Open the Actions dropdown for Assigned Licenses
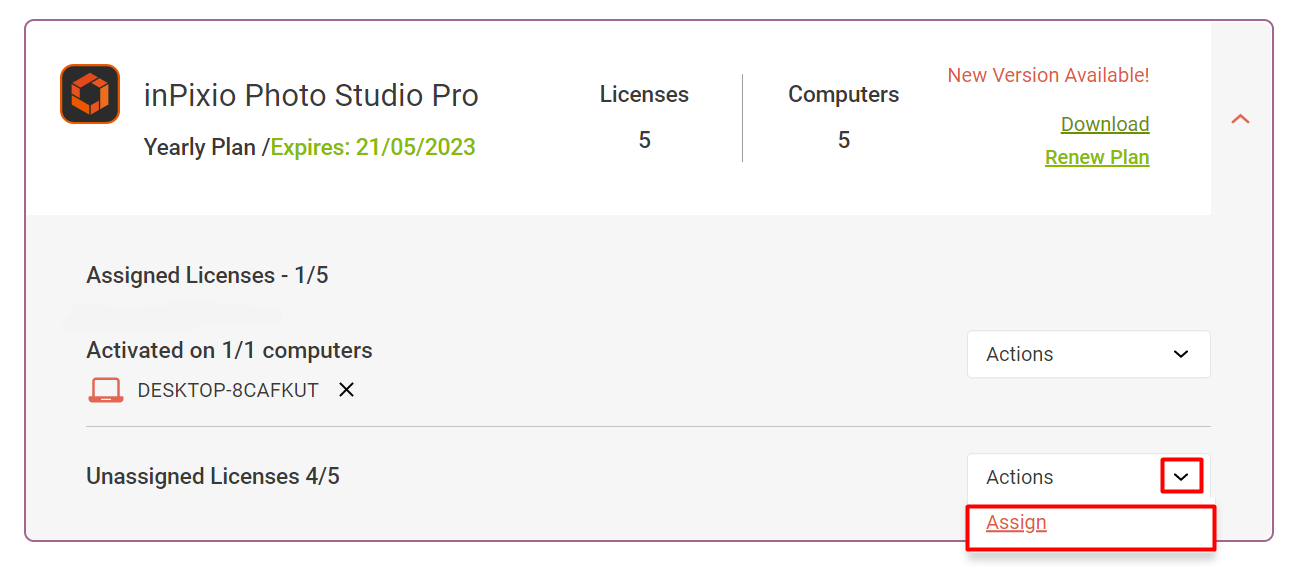 point(1088,354)
